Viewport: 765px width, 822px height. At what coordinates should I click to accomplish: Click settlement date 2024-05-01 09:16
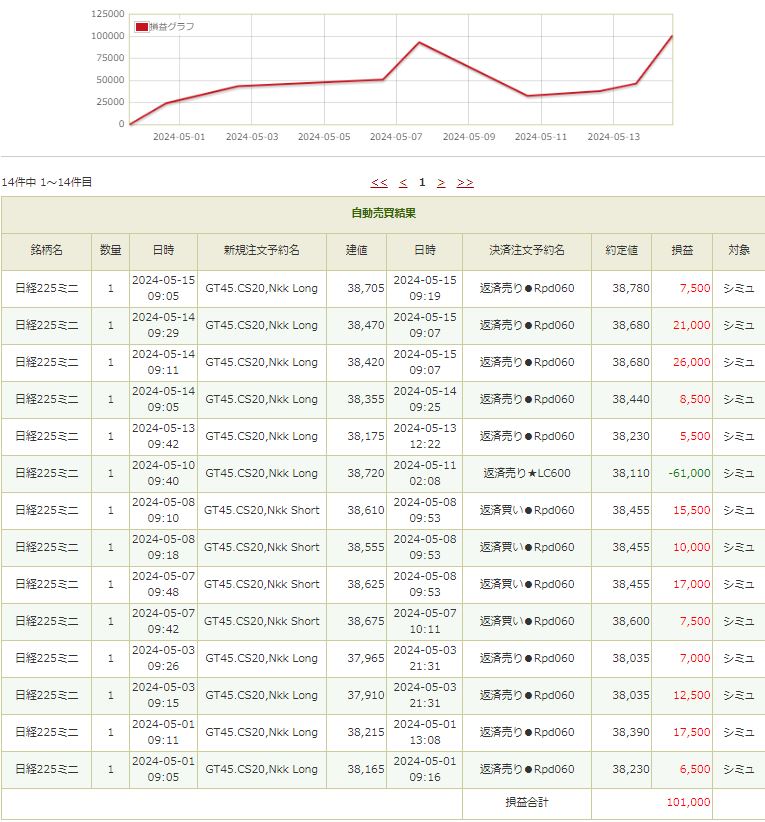pos(425,769)
